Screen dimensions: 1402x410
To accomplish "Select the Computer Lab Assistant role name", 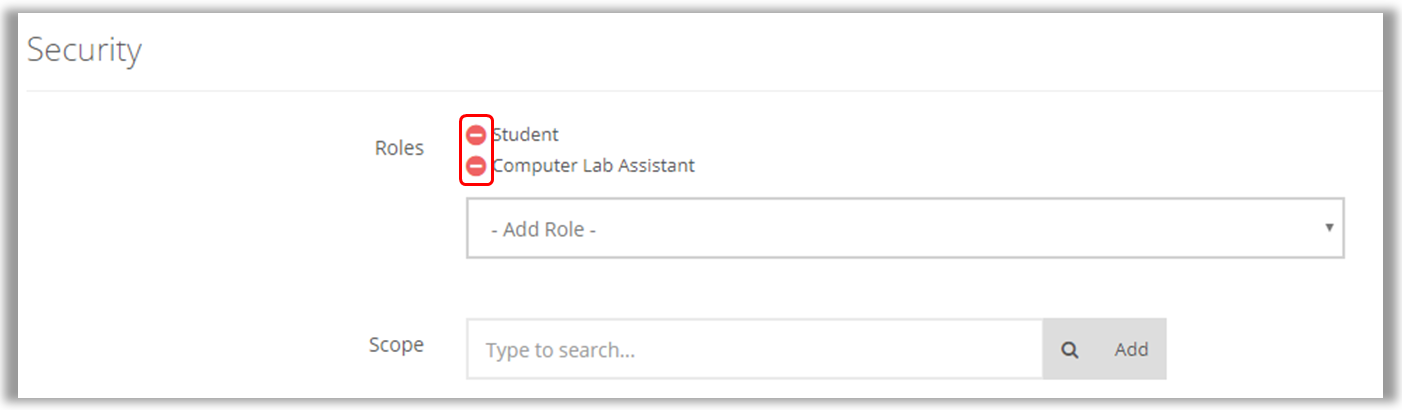I will pos(594,166).
